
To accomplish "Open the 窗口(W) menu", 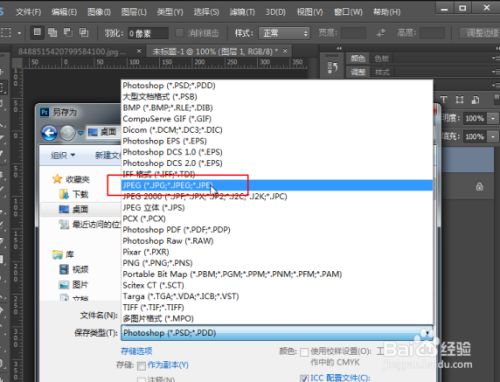I will click(x=348, y=12).
